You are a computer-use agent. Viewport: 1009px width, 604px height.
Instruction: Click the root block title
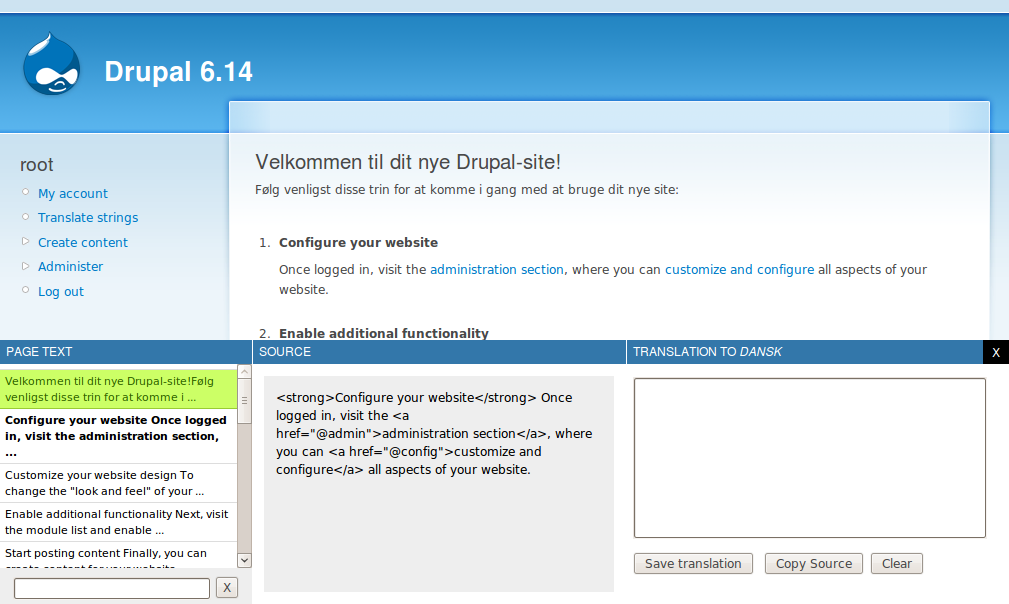(x=37, y=165)
